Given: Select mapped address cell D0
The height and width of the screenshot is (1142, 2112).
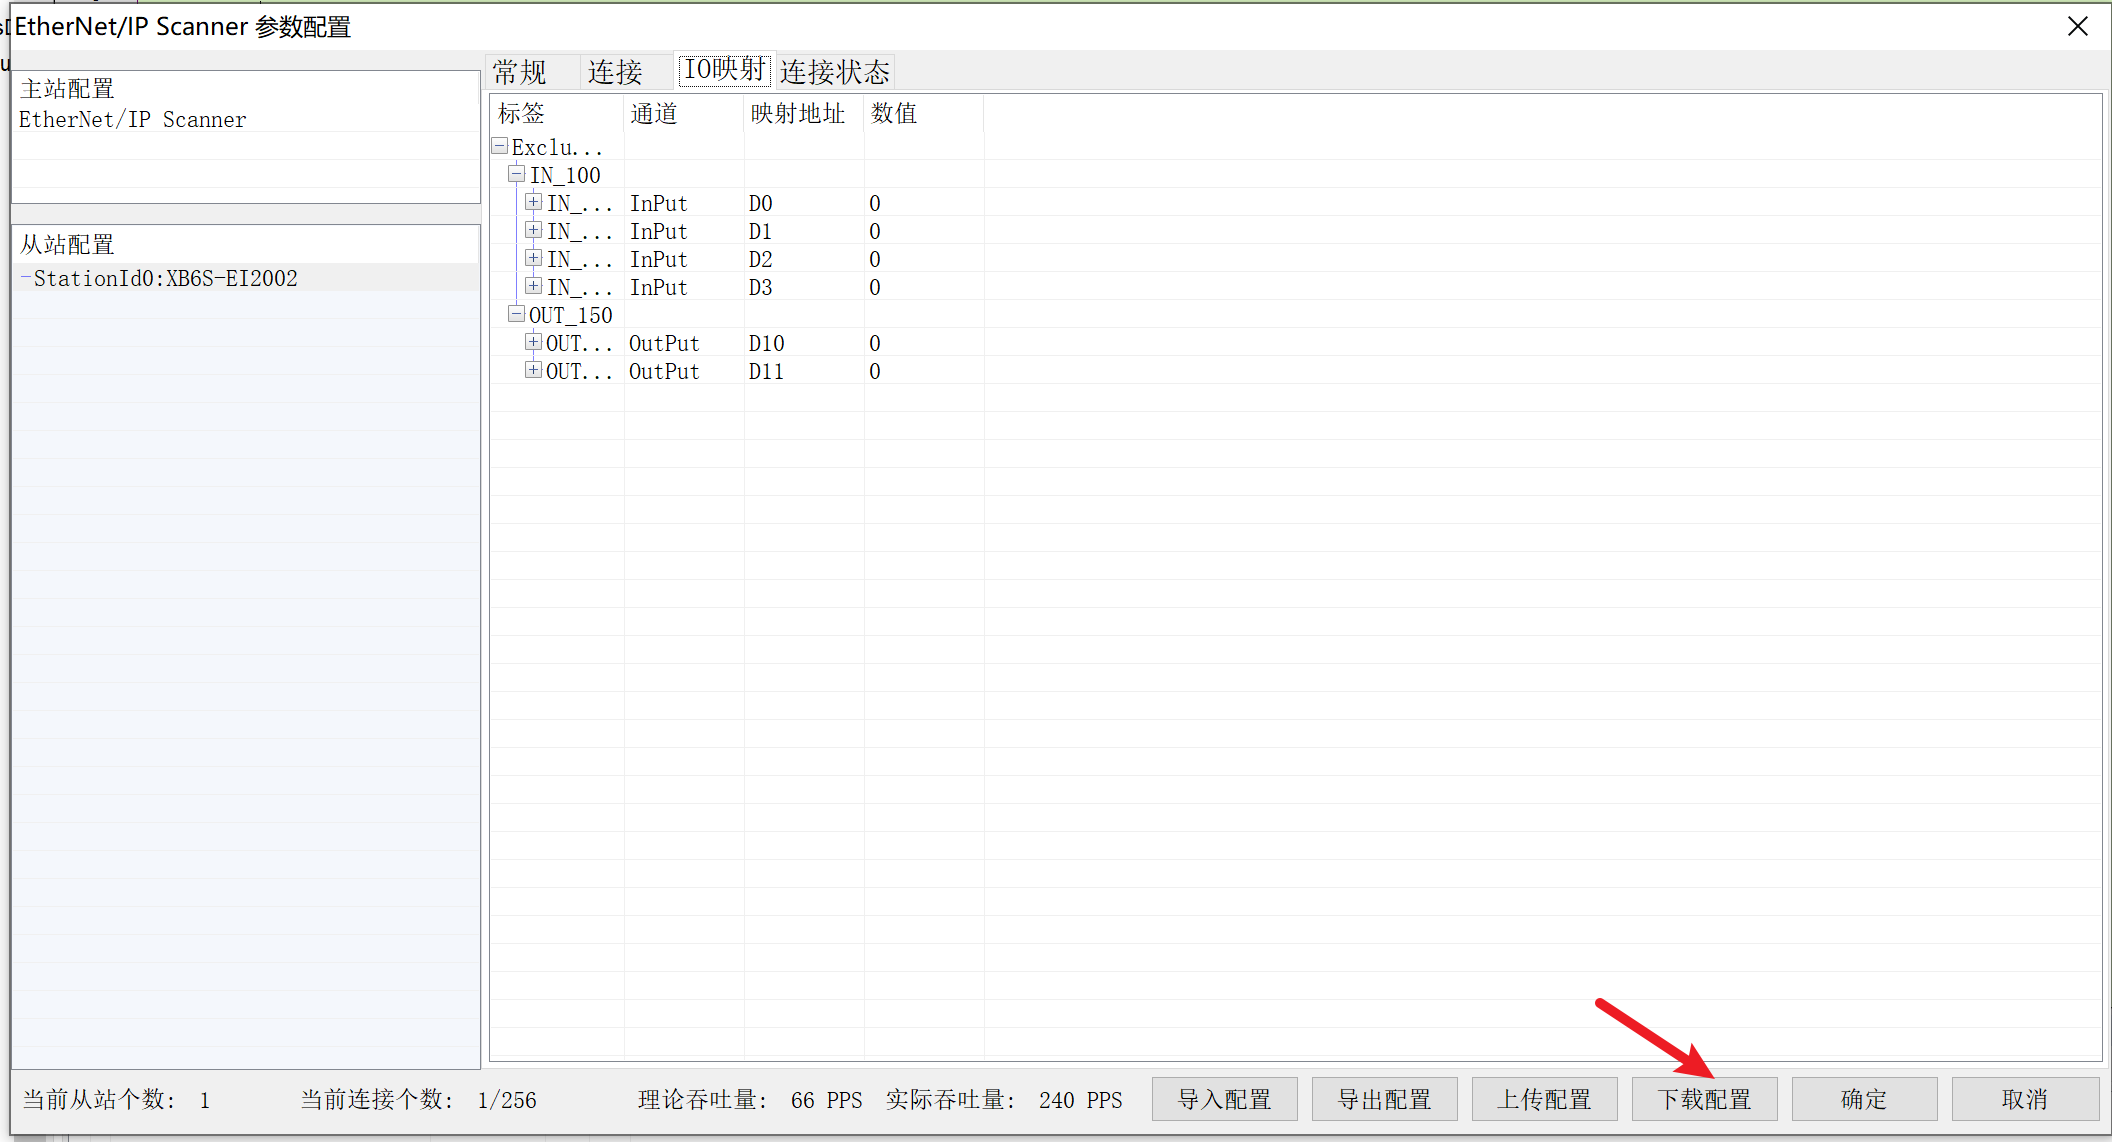Looking at the screenshot, I should click(x=761, y=203).
